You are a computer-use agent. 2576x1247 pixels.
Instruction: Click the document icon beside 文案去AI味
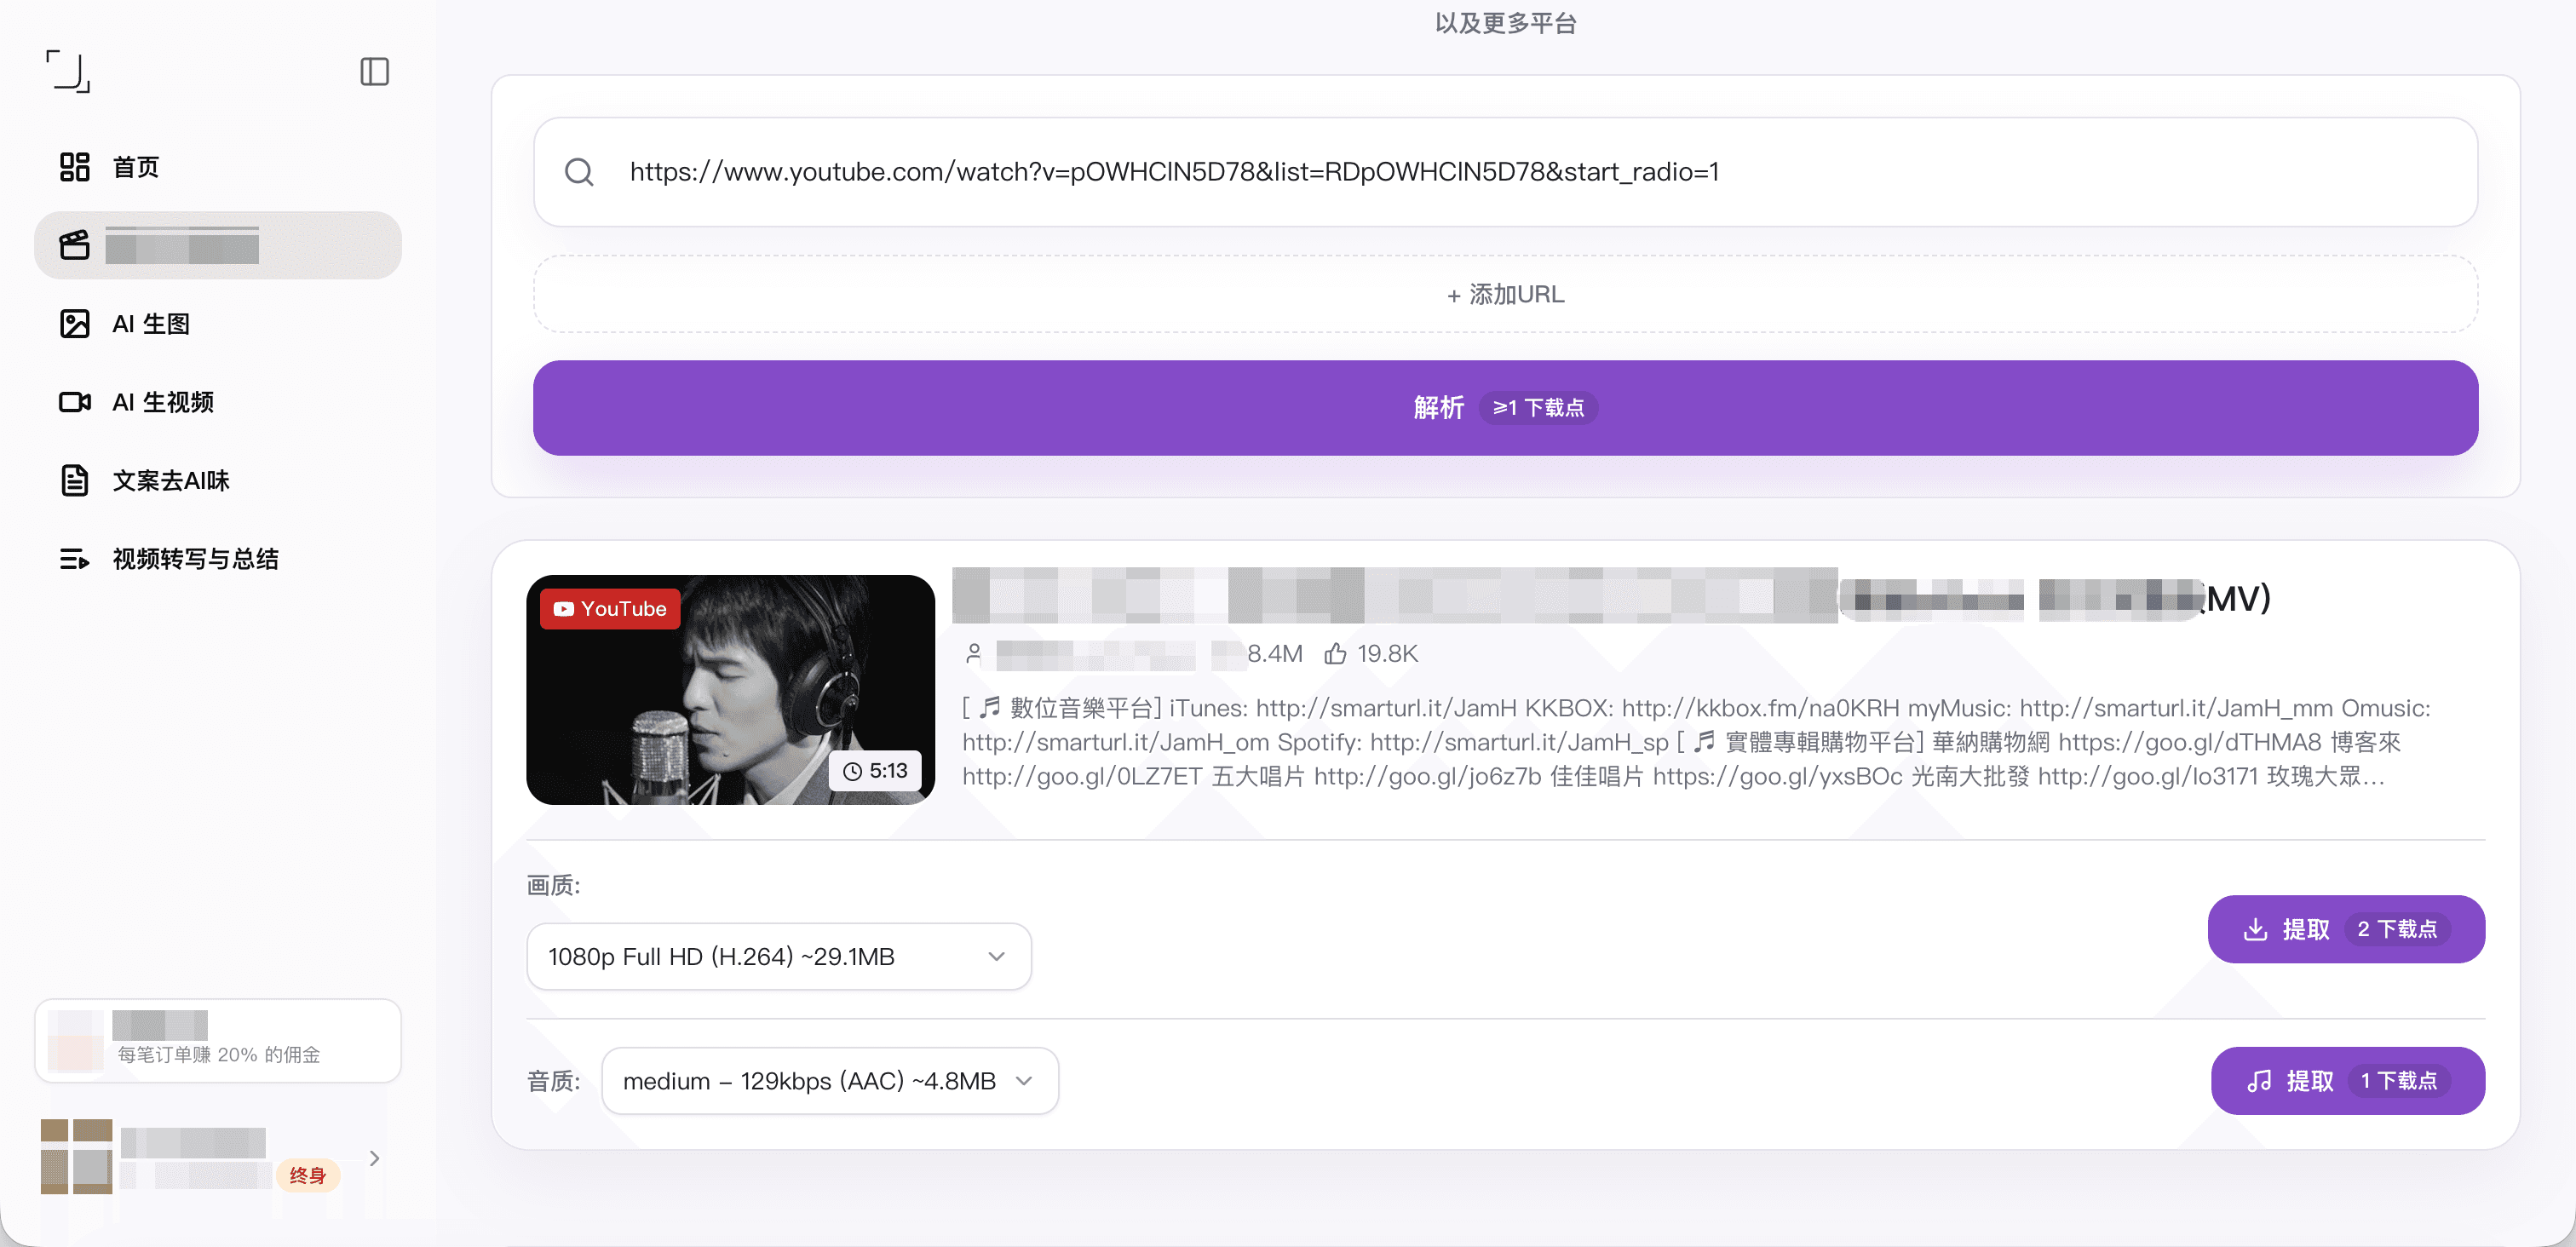click(74, 481)
